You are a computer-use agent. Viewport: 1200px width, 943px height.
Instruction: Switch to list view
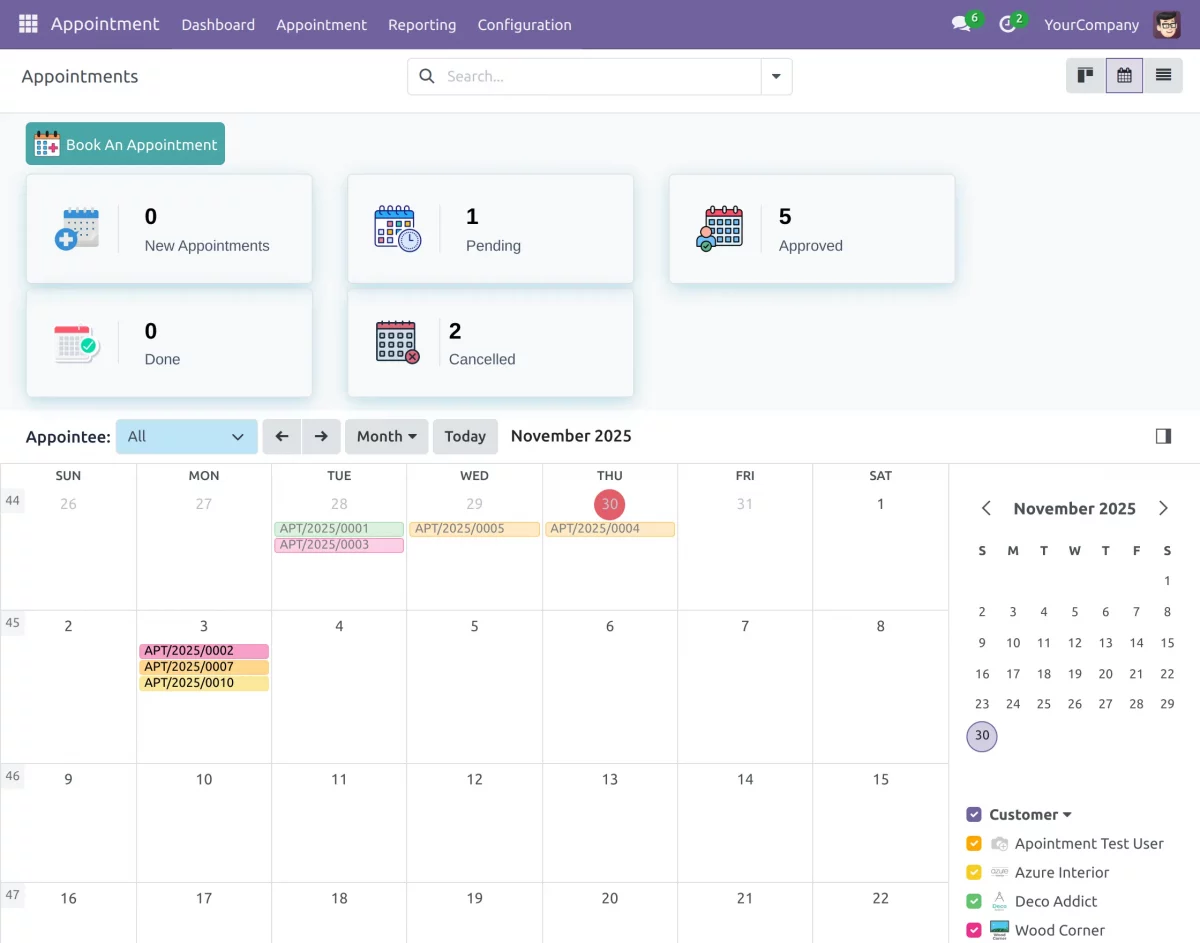click(1161, 75)
